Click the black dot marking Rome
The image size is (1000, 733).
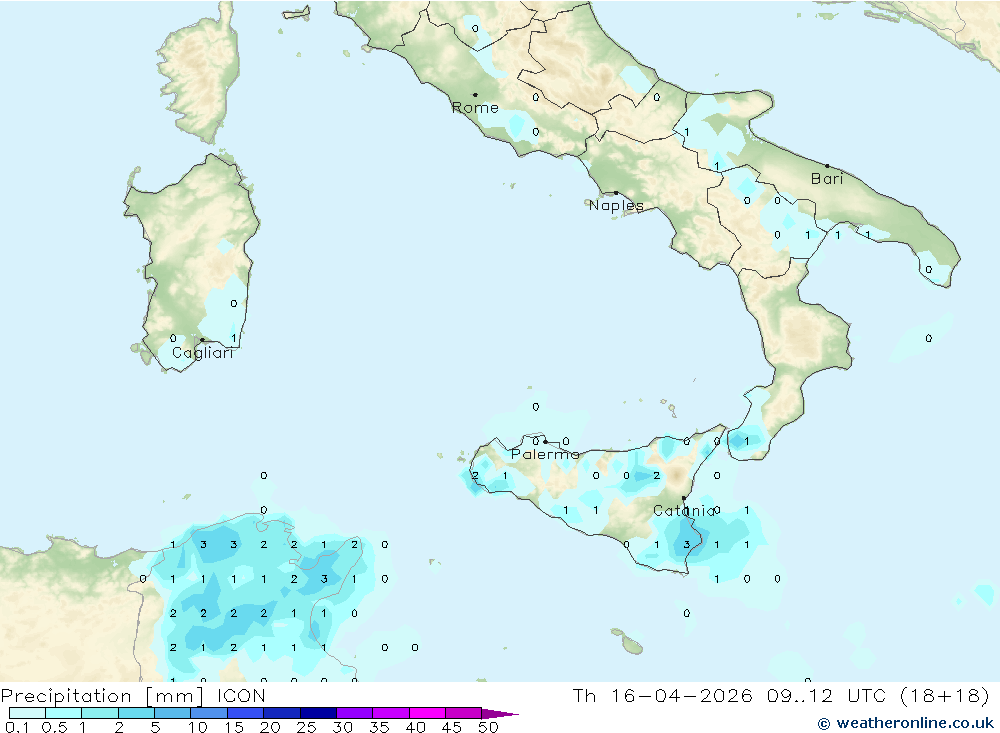(x=475, y=95)
